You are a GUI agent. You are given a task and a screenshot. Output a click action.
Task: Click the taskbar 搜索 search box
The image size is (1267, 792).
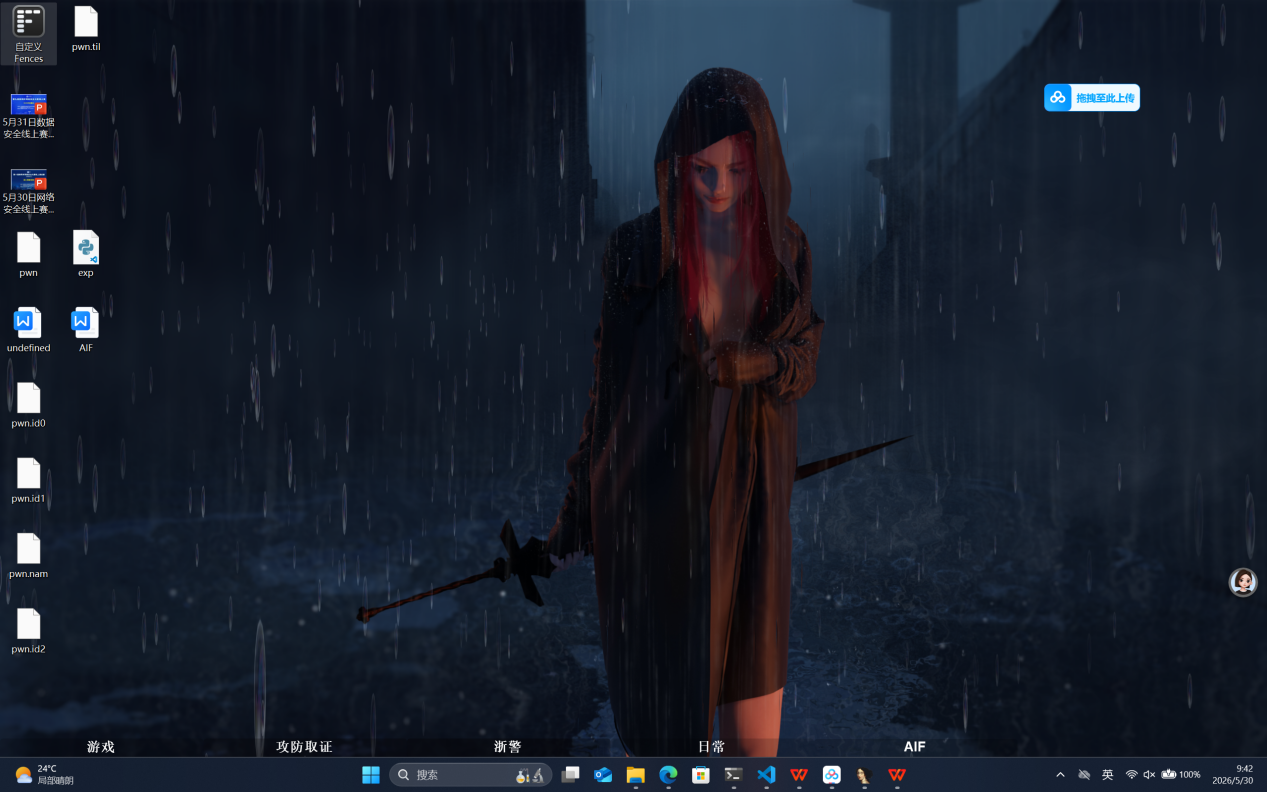[470, 775]
